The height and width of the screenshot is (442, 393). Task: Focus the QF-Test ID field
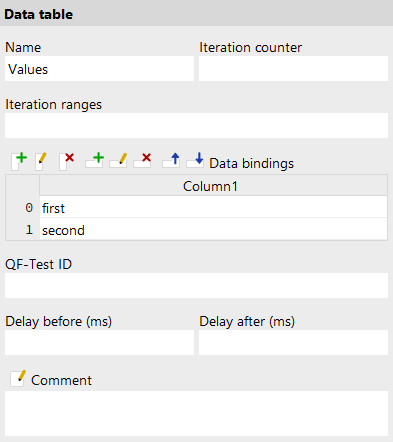click(x=196, y=286)
